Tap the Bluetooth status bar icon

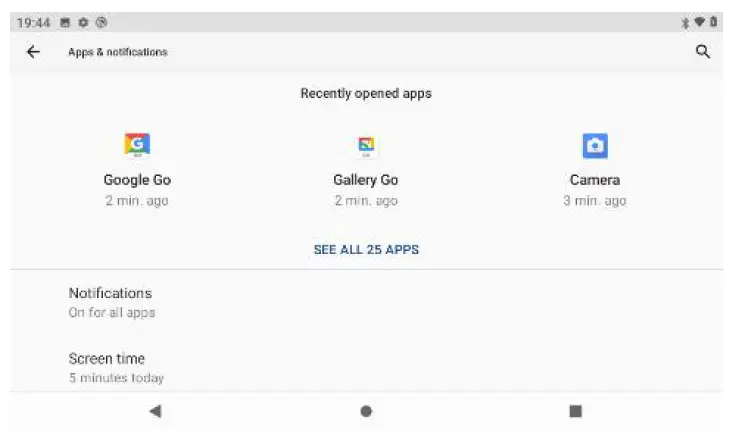pos(685,22)
